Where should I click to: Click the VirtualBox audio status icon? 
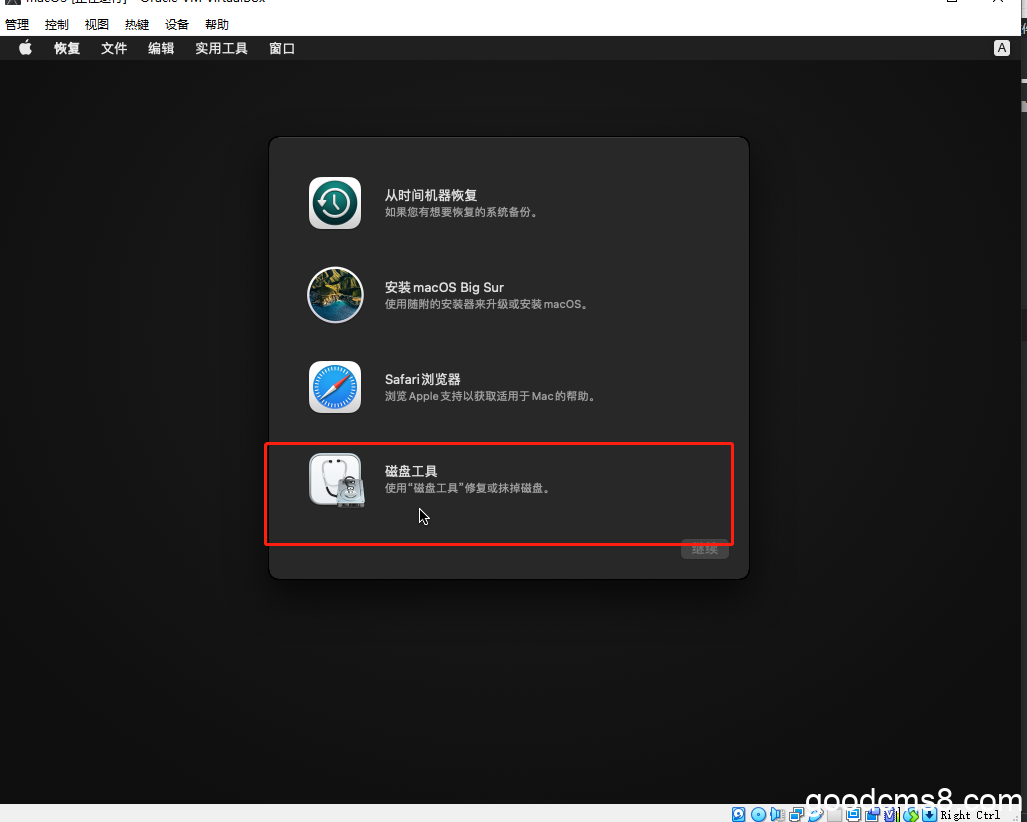pos(777,814)
